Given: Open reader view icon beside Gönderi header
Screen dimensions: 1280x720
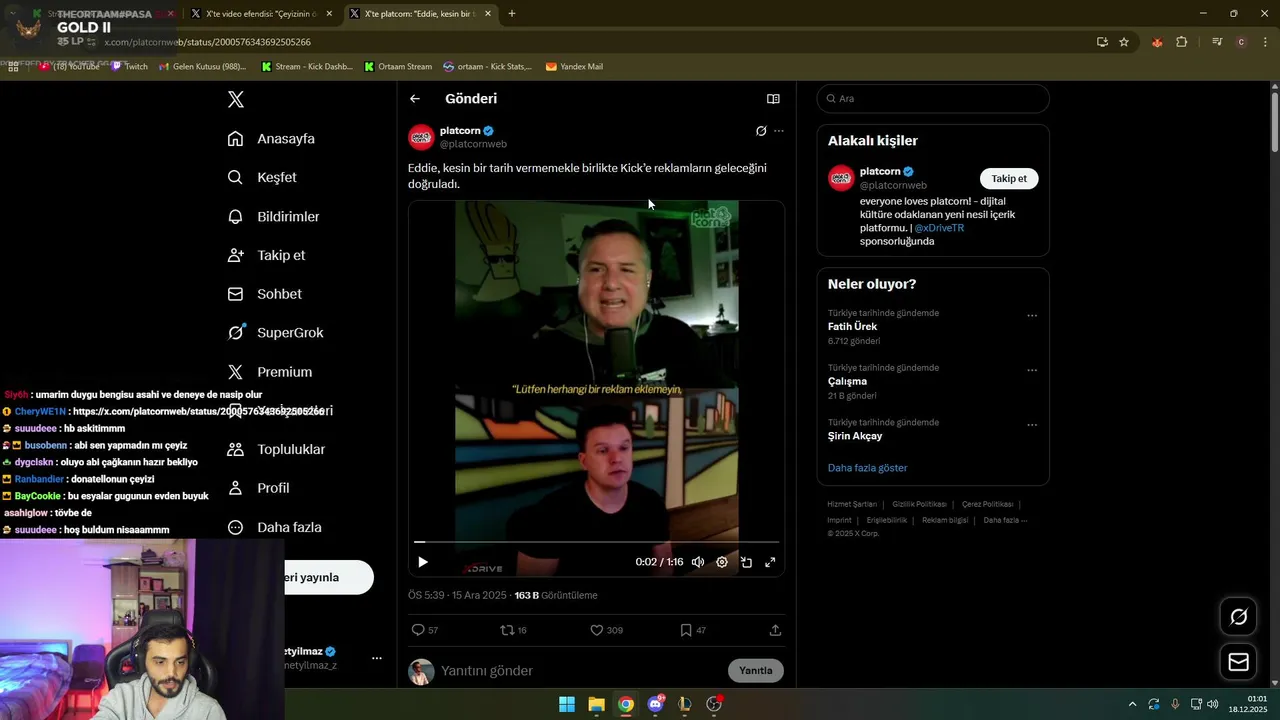Looking at the screenshot, I should pos(773,99).
